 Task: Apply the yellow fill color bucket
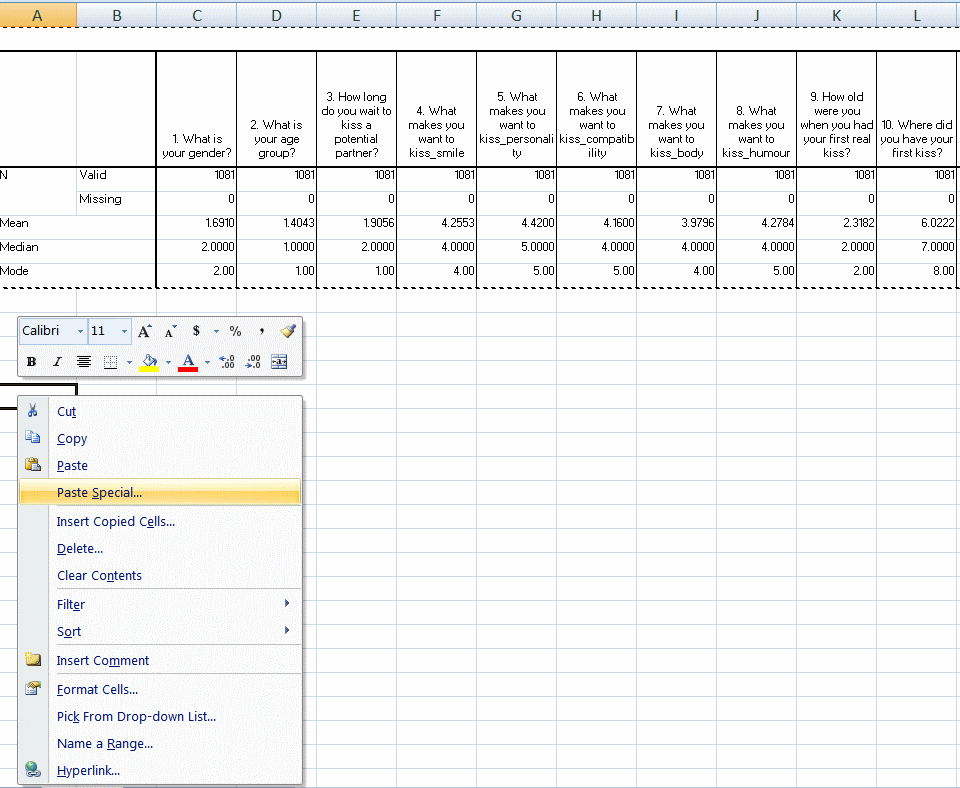coord(149,362)
